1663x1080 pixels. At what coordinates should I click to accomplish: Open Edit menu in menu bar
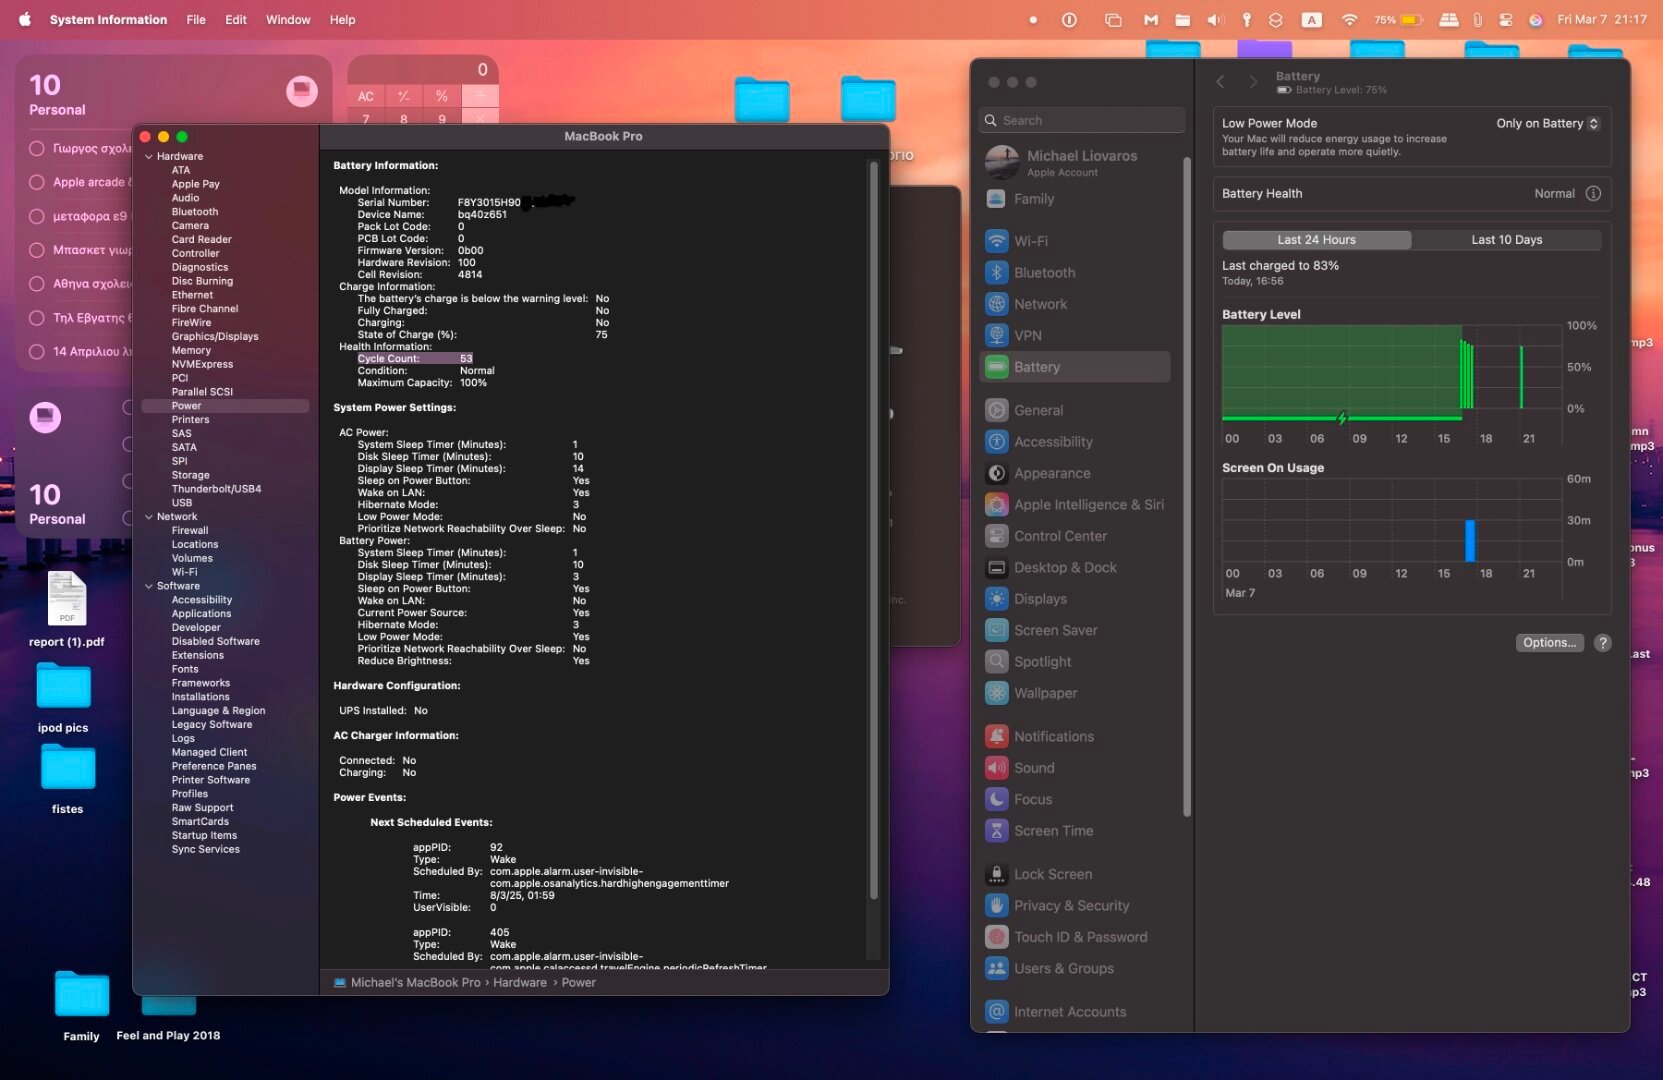[x=236, y=19]
